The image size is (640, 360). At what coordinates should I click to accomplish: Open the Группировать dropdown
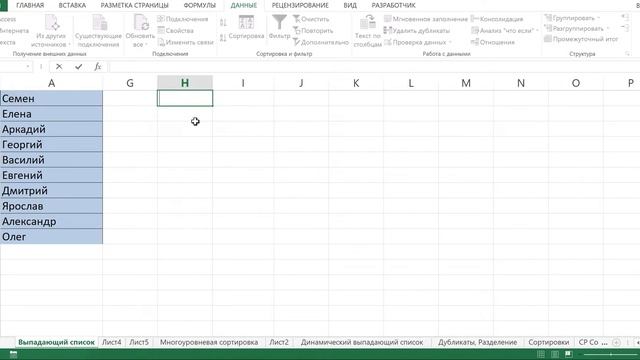572,18
